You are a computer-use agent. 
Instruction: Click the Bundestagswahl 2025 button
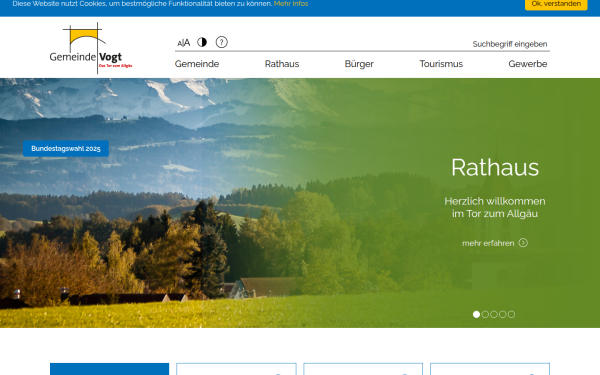pos(66,148)
